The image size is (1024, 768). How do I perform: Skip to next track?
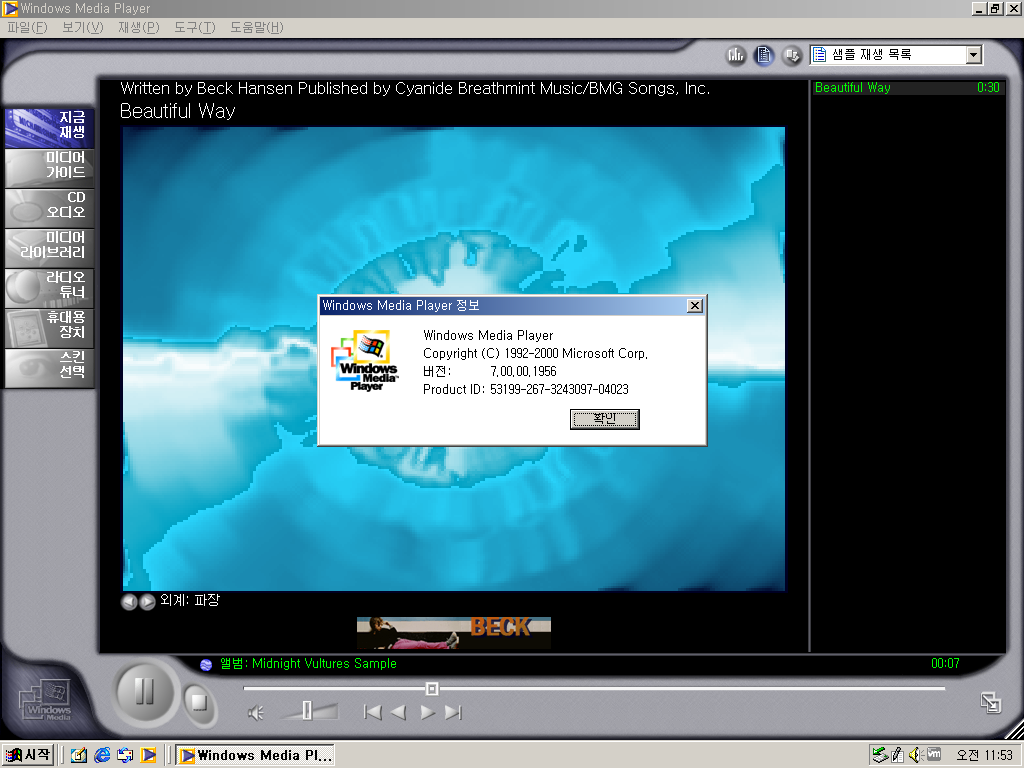pyautogui.click(x=453, y=712)
